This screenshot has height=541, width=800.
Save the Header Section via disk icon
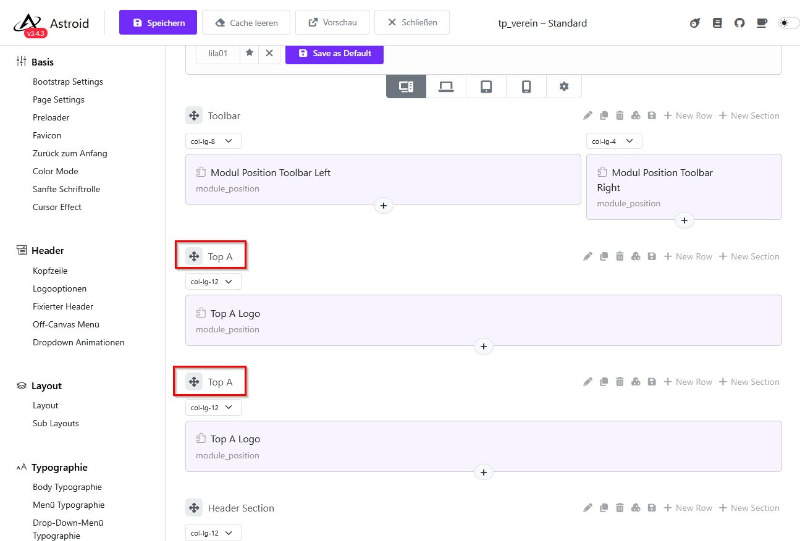click(x=652, y=508)
